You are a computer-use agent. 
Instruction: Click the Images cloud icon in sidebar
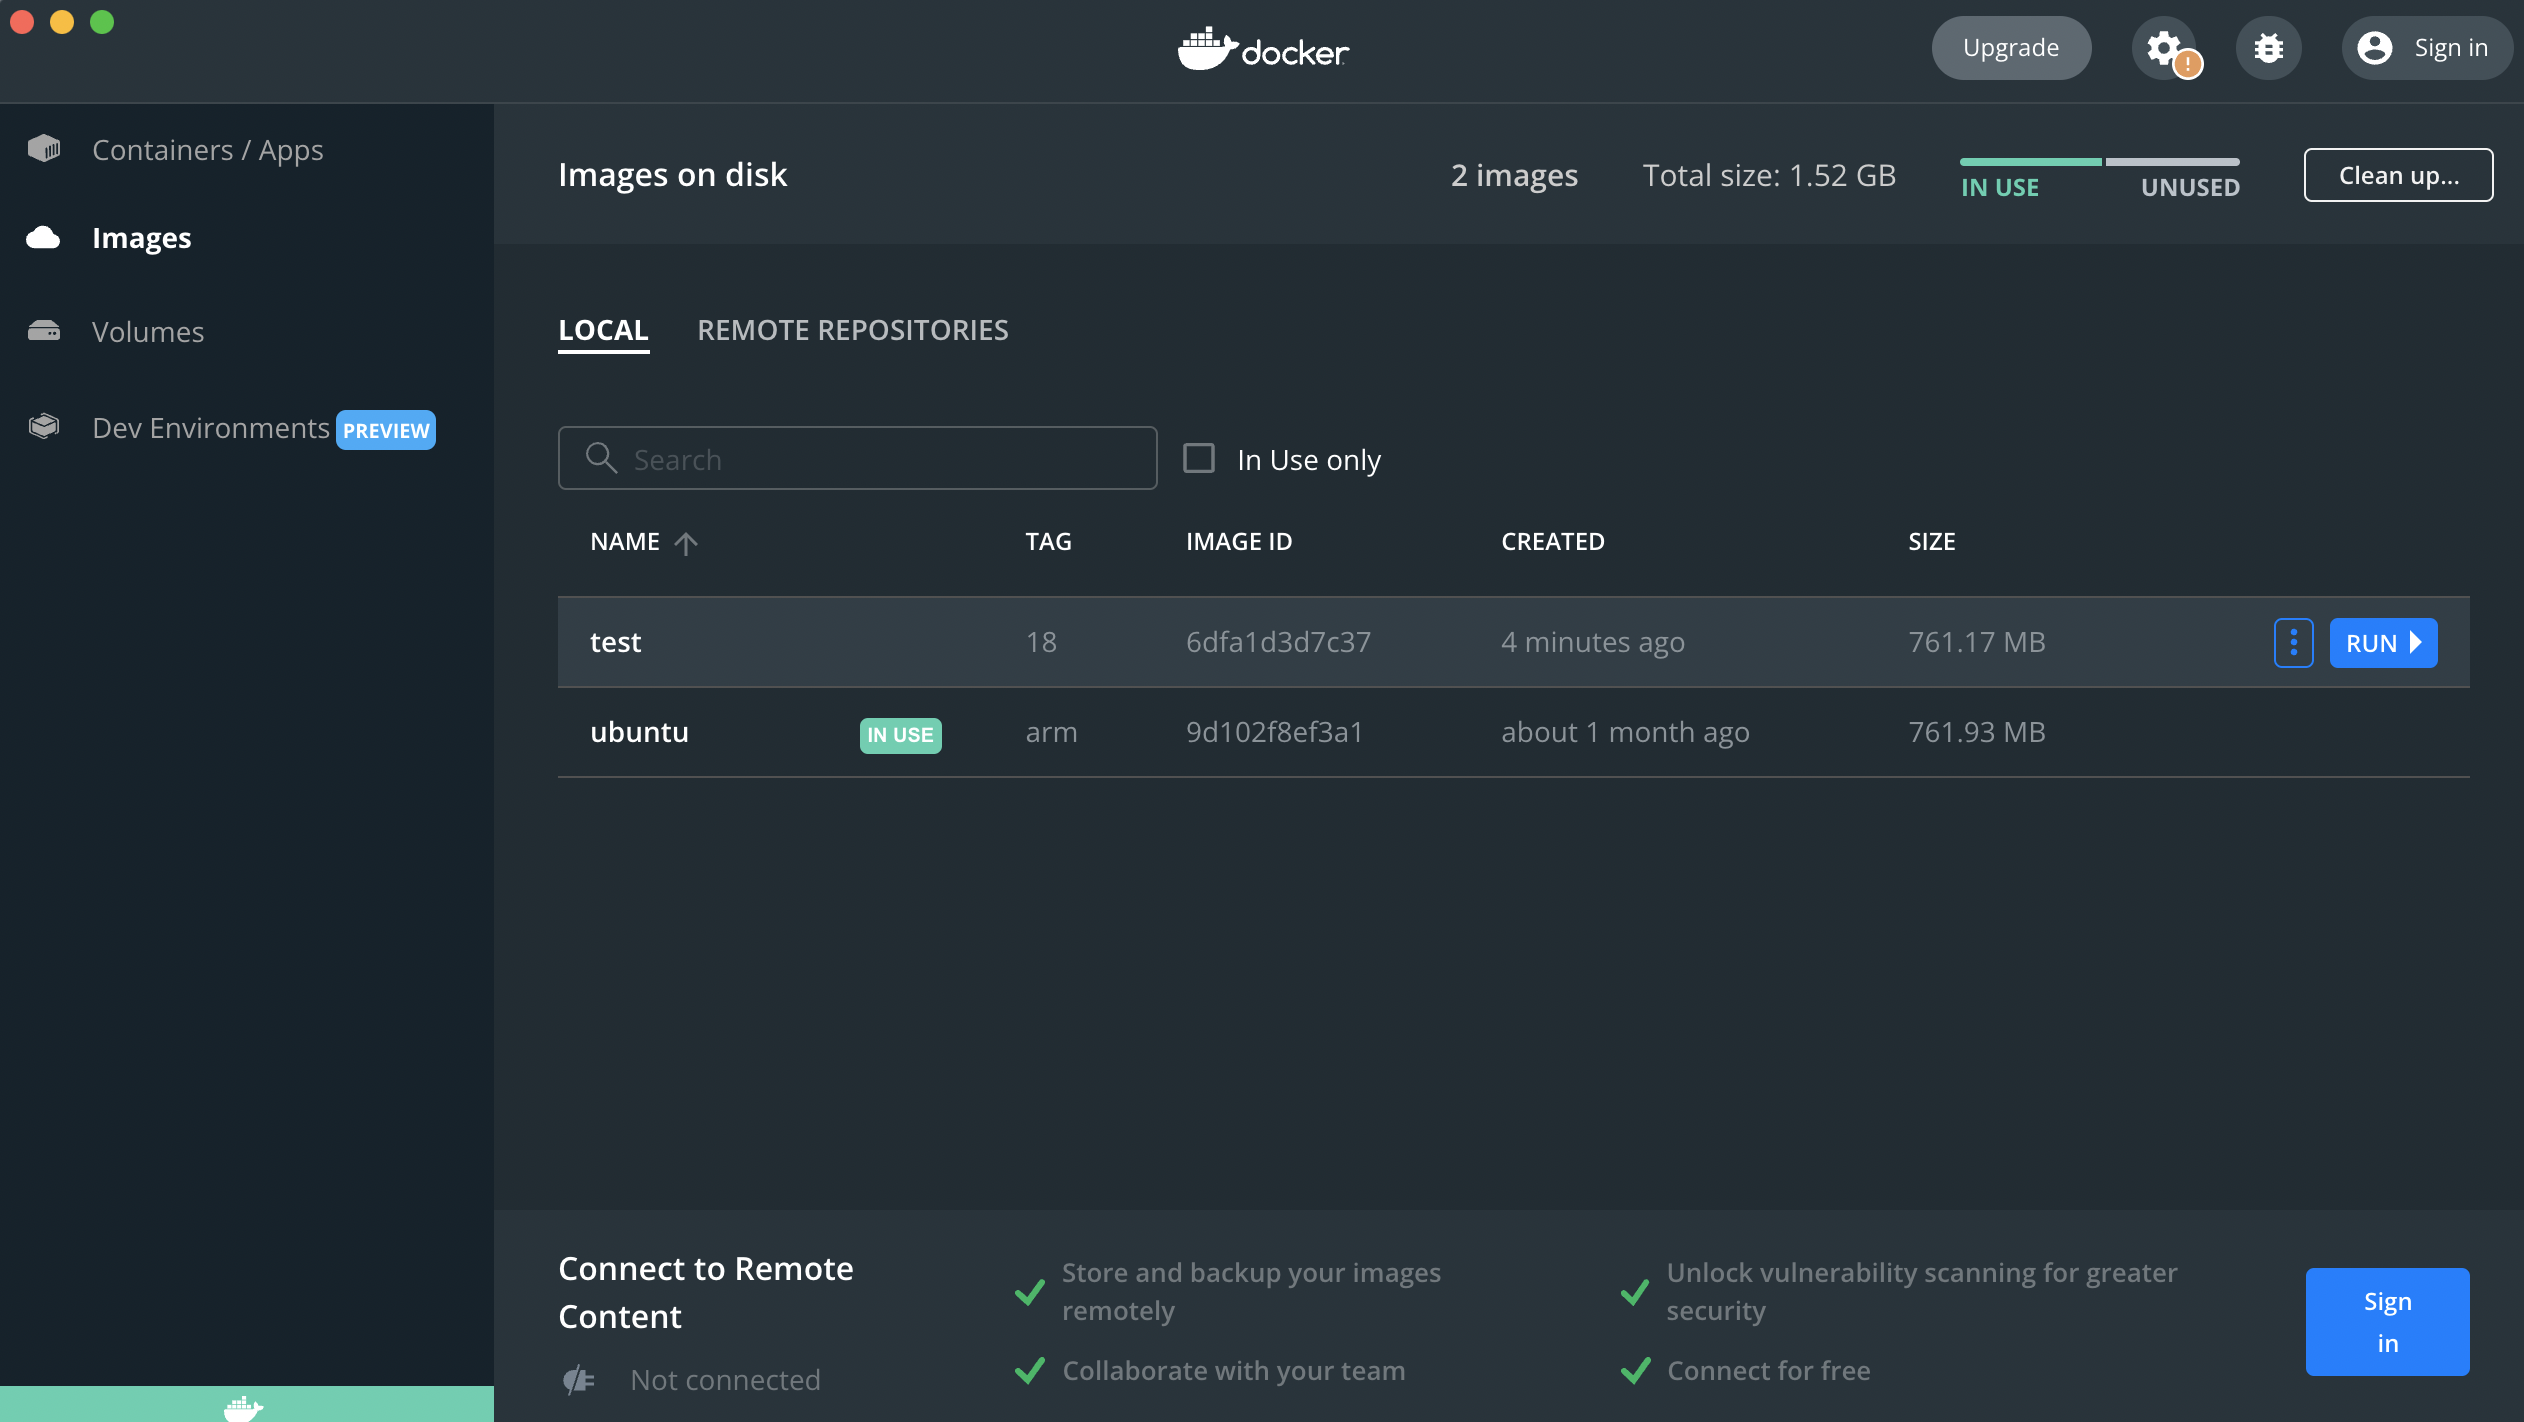tap(43, 238)
